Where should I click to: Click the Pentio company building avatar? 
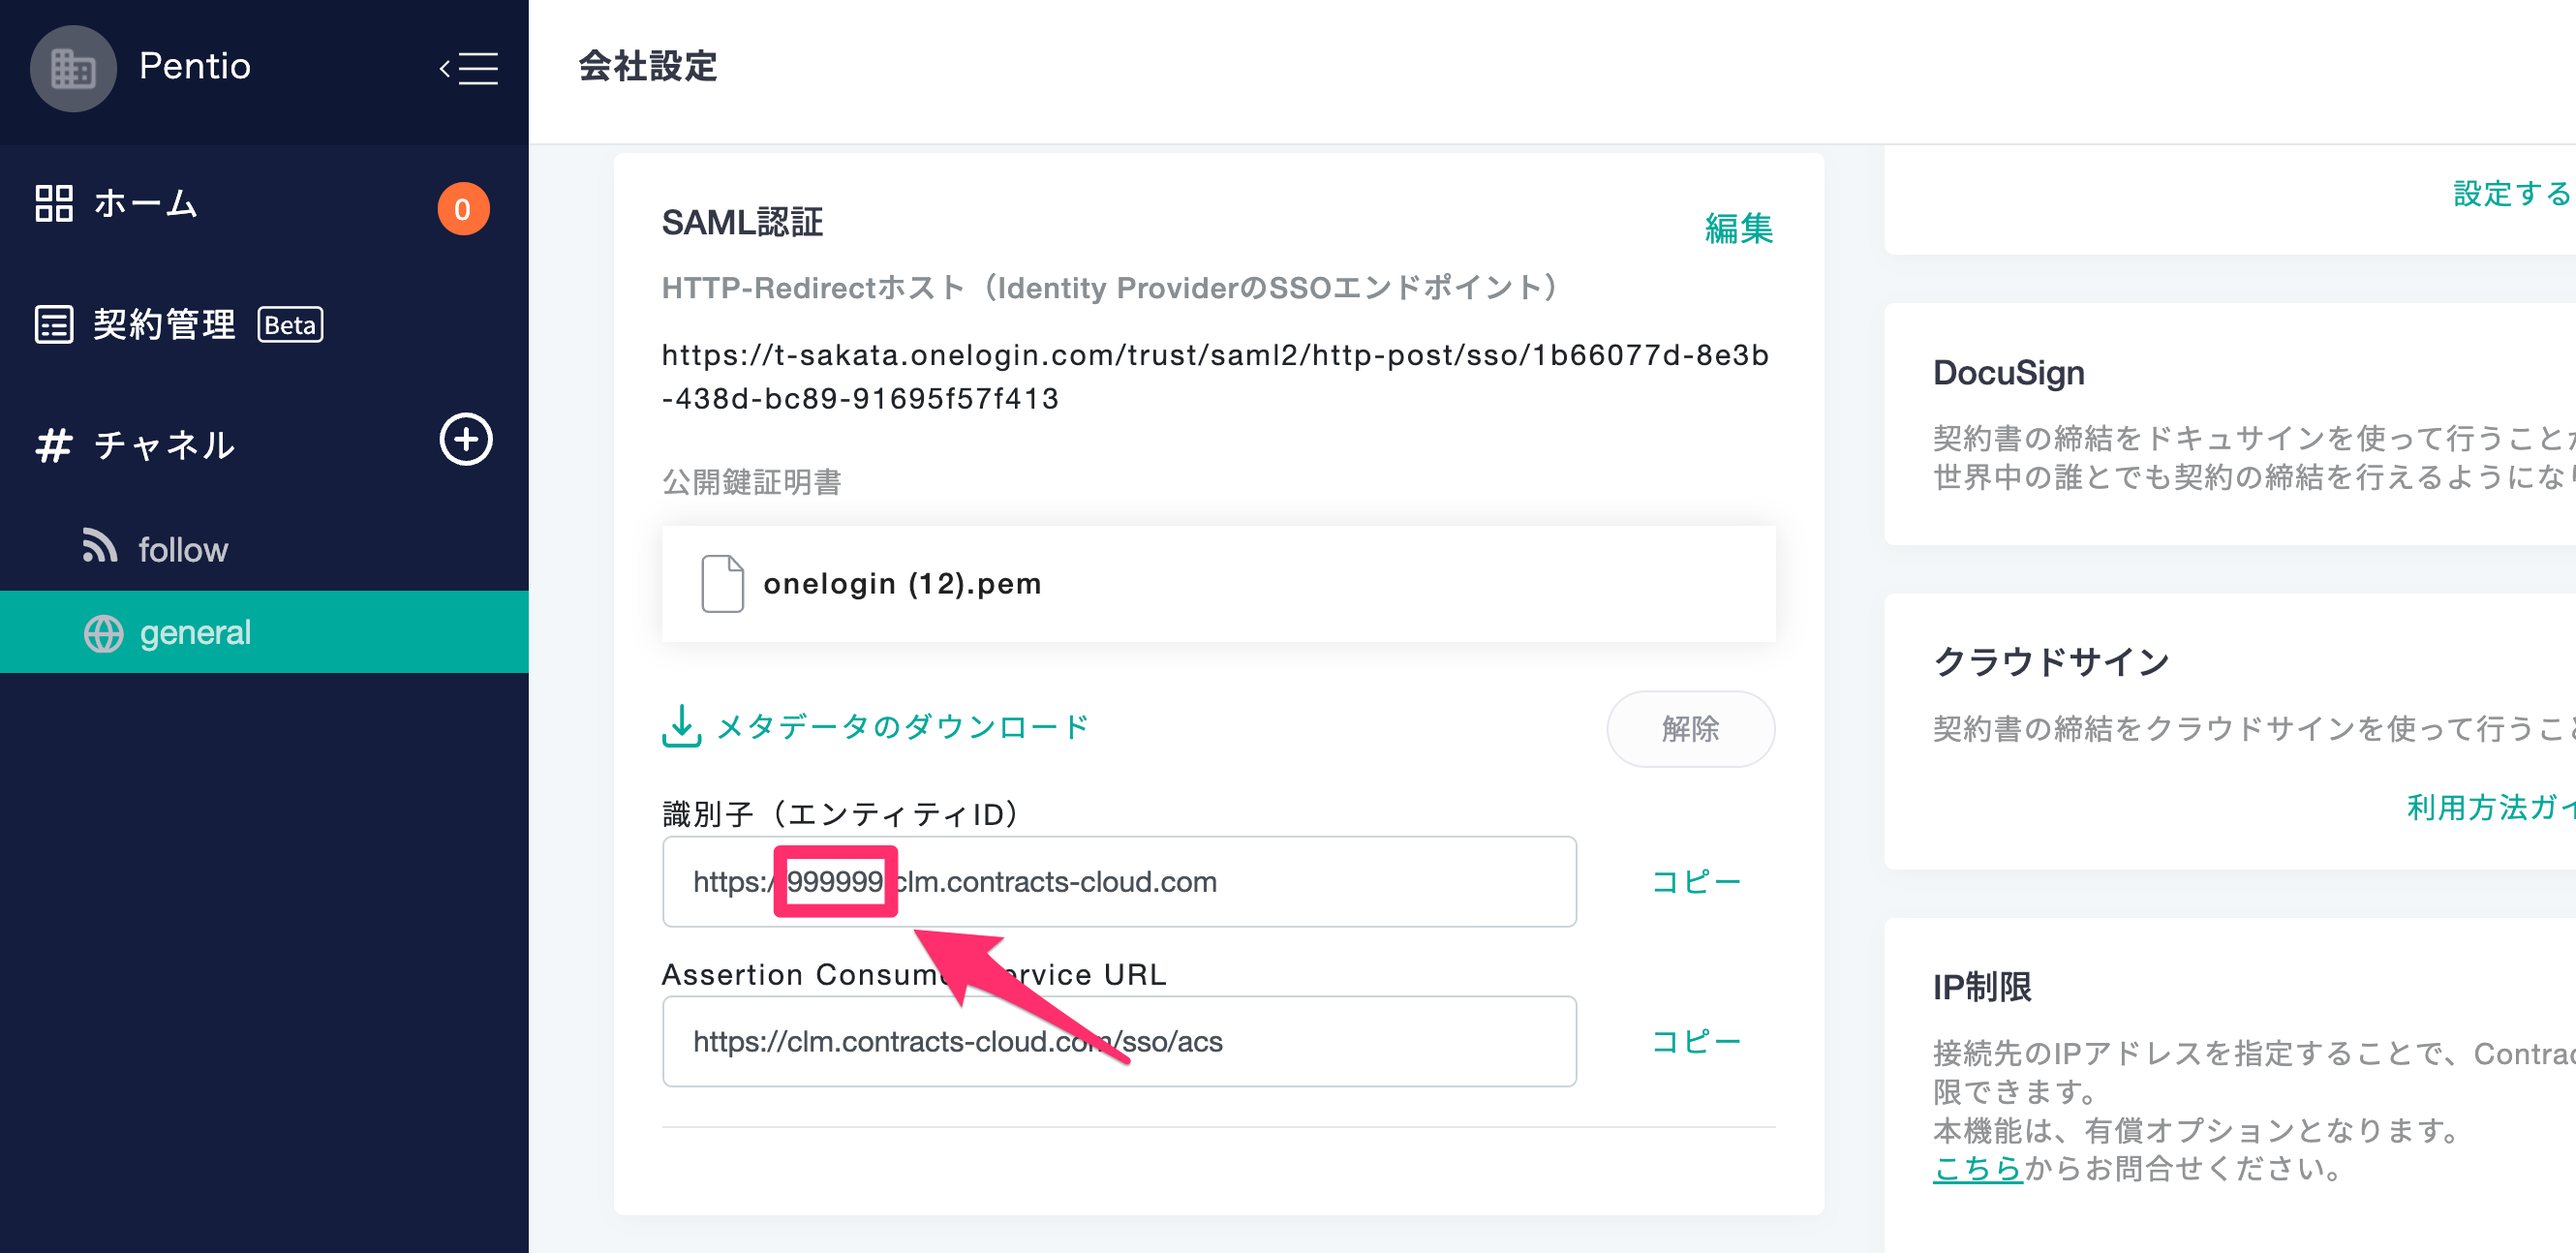pyautogui.click(x=73, y=68)
